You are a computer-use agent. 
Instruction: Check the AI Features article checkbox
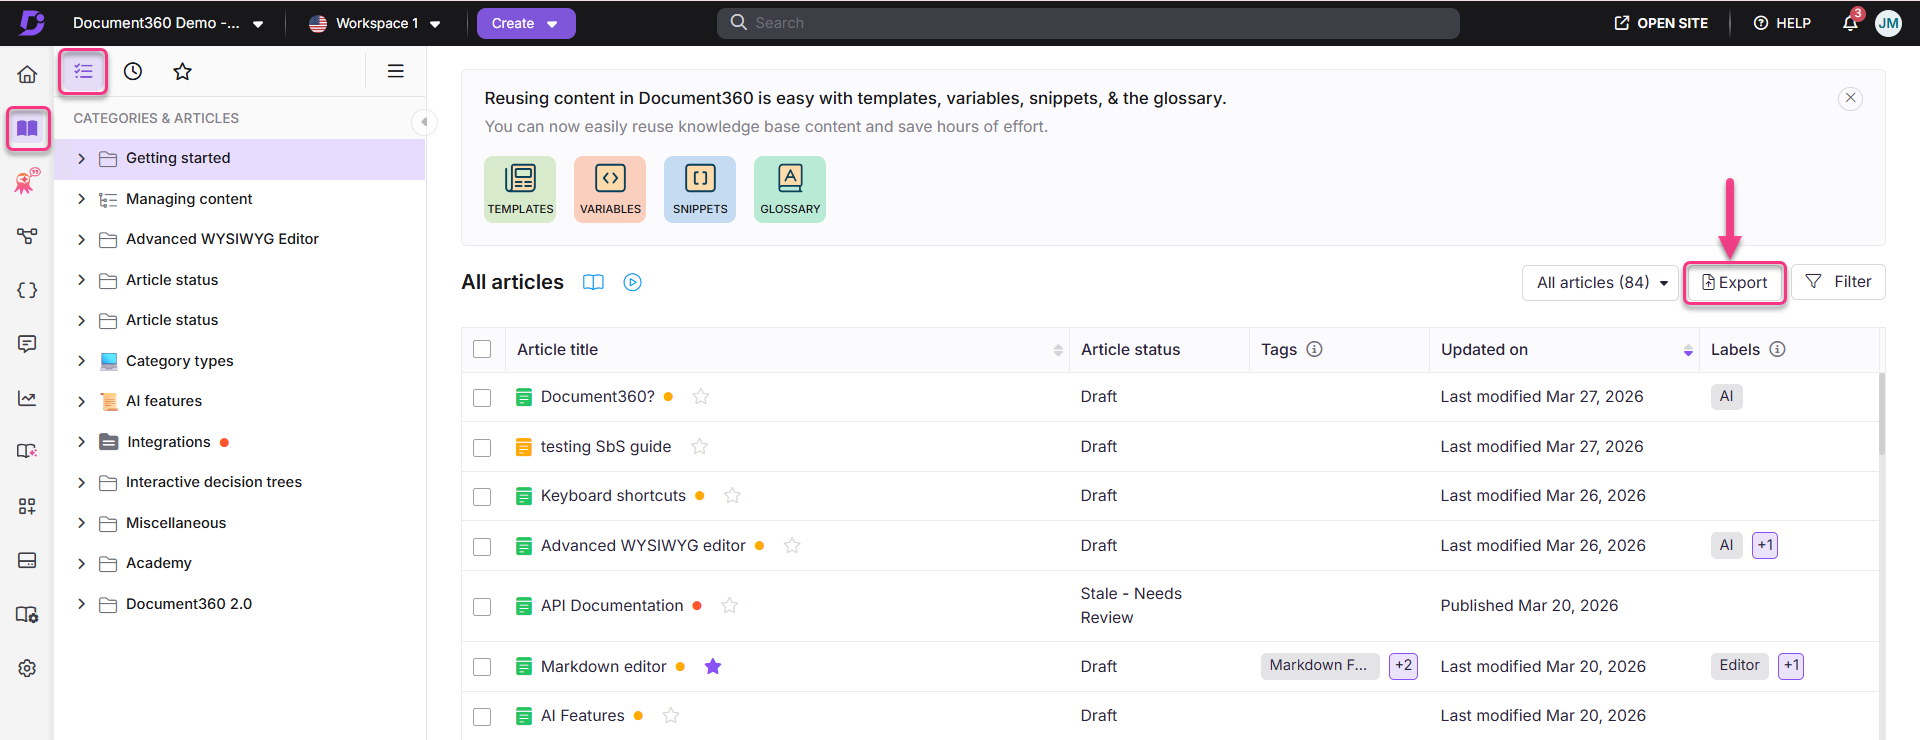point(482,716)
